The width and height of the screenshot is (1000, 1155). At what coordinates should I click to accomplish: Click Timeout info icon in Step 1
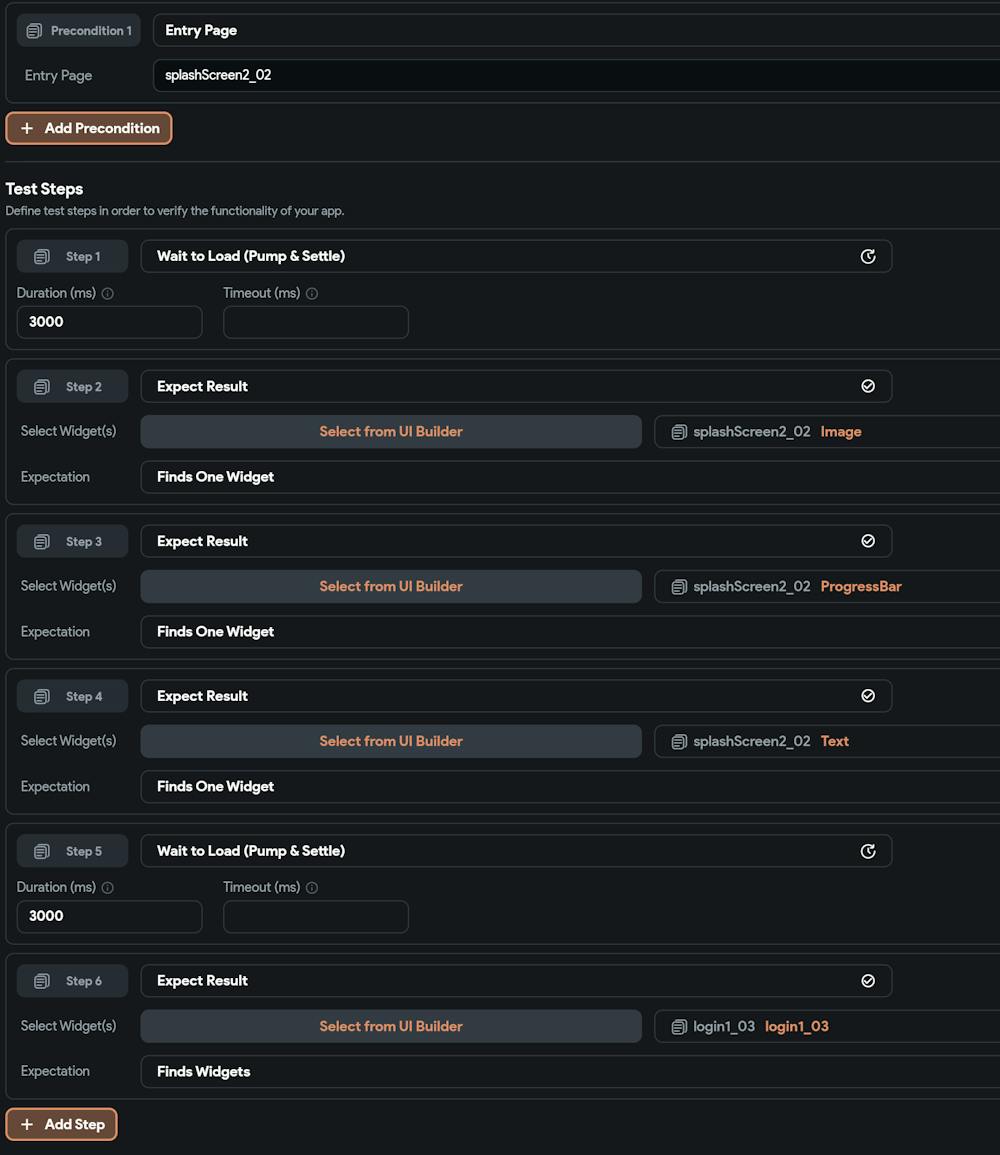click(312, 294)
